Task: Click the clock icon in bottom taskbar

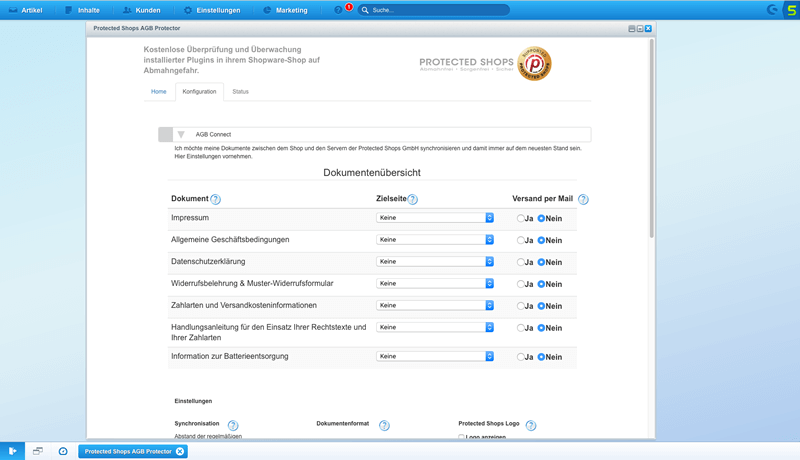Action: click(x=63, y=451)
